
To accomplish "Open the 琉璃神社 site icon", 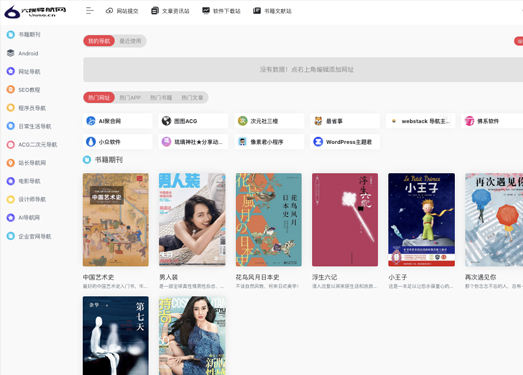I will (166, 142).
